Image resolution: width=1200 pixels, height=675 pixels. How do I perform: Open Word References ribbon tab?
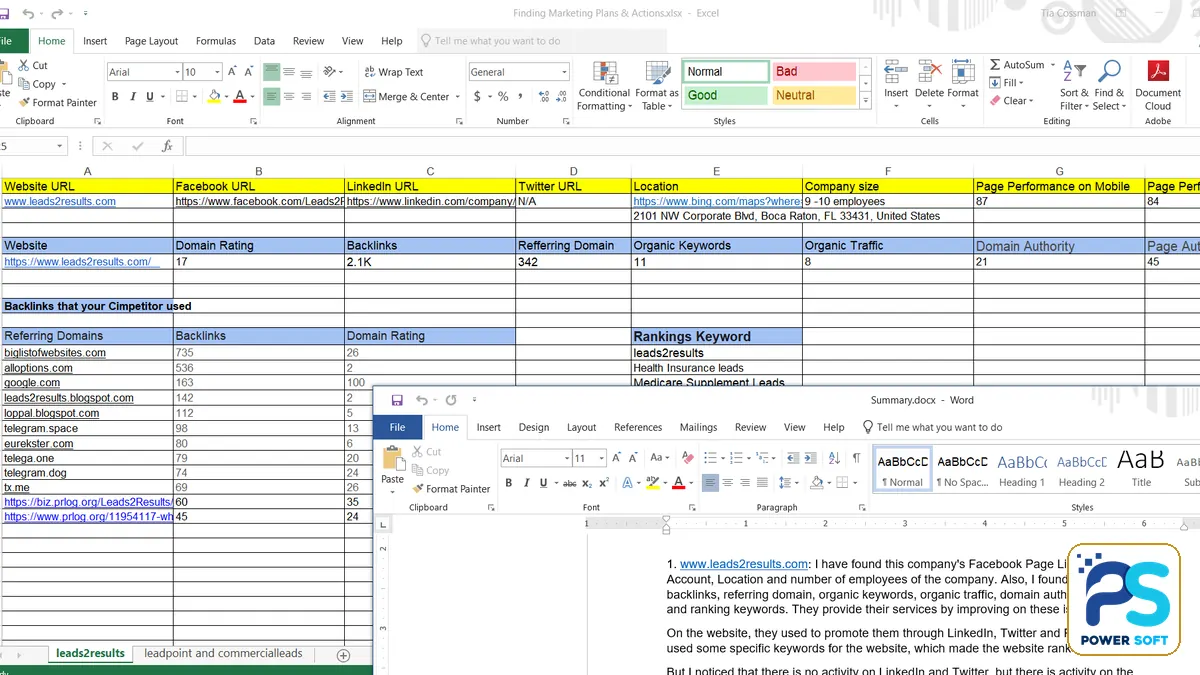point(638,427)
